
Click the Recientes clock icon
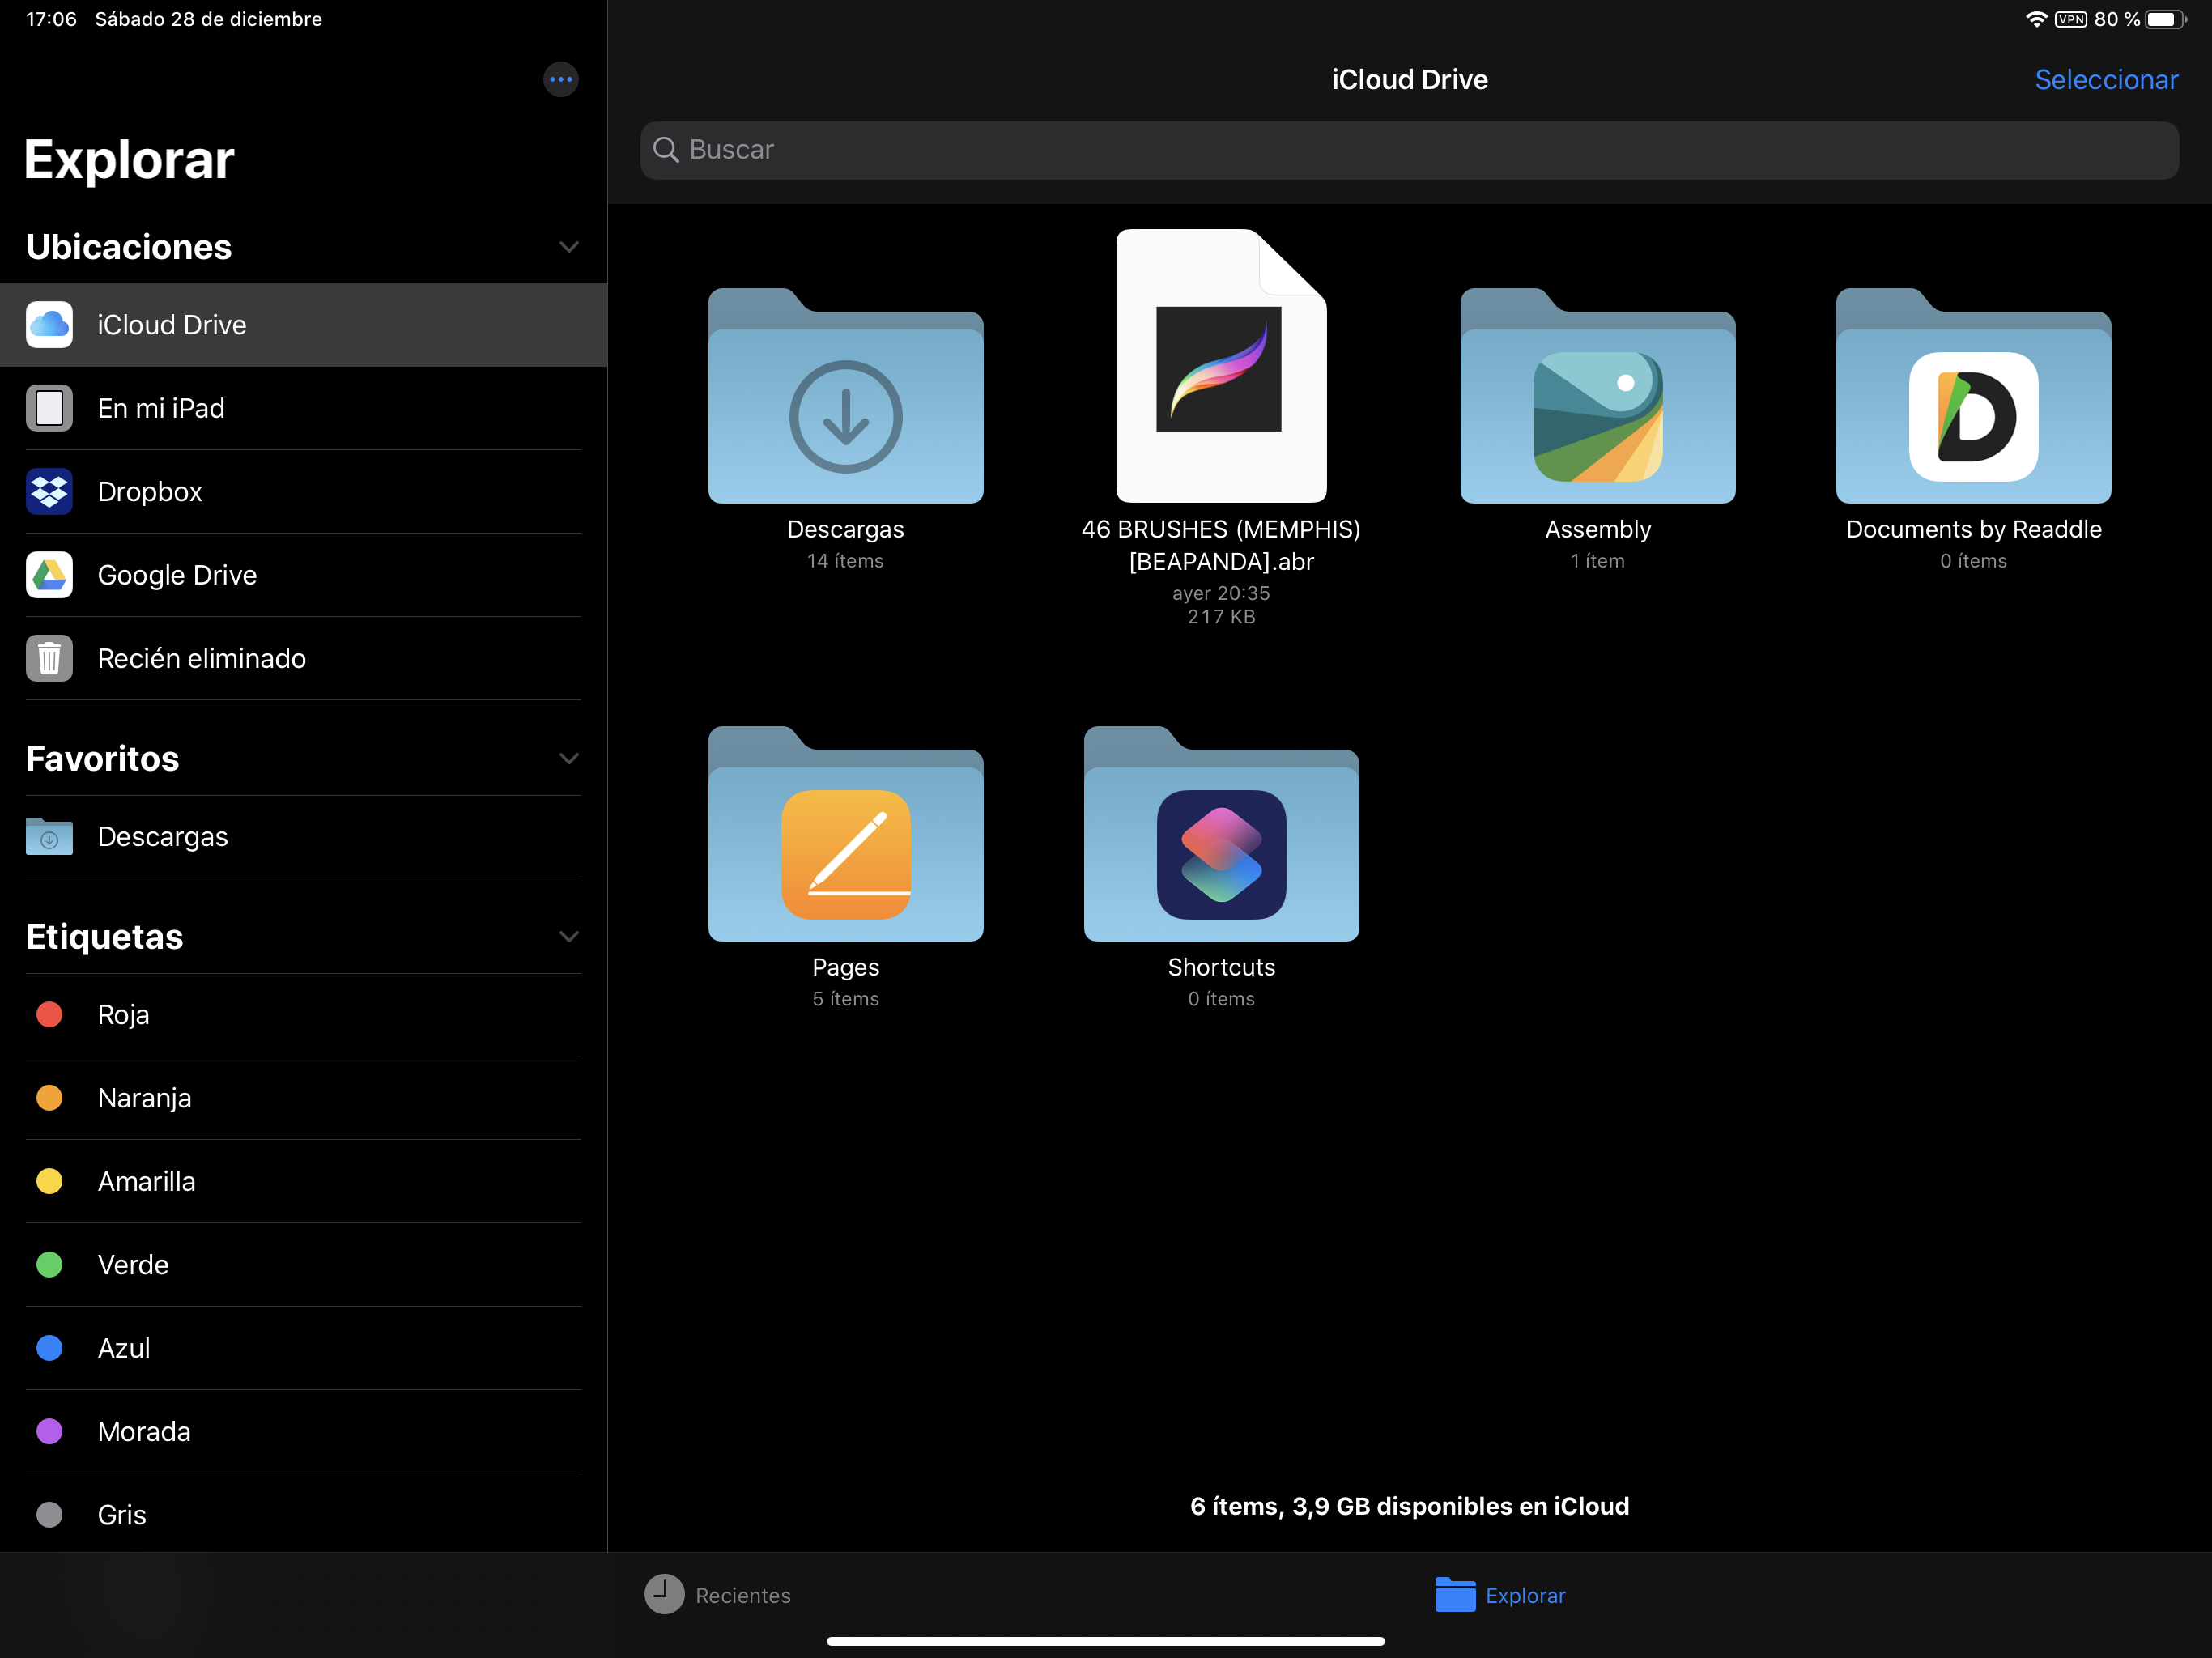tap(664, 1594)
